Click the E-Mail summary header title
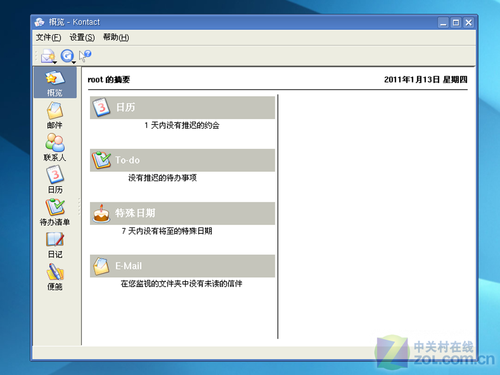The height and width of the screenshot is (375, 500). click(128, 266)
